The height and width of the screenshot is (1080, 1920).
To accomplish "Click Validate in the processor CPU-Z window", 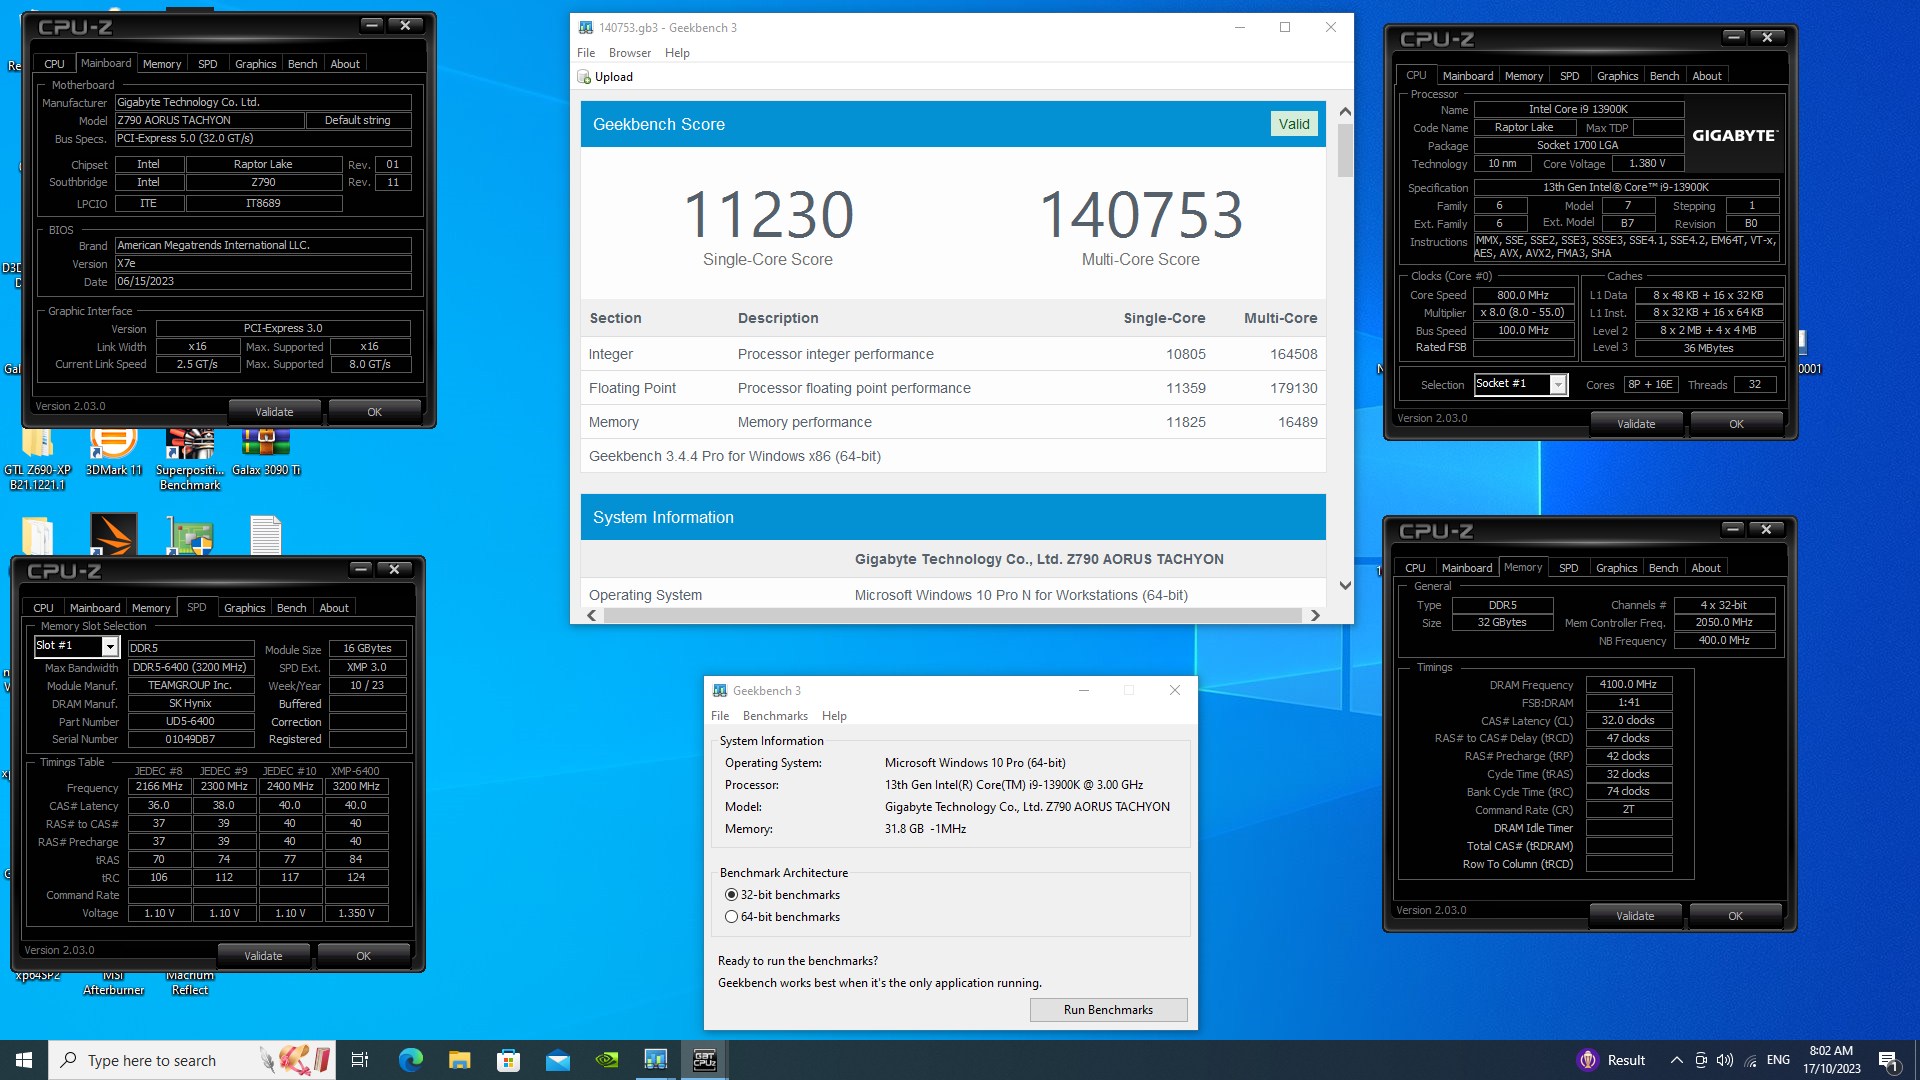I will 1636,424.
